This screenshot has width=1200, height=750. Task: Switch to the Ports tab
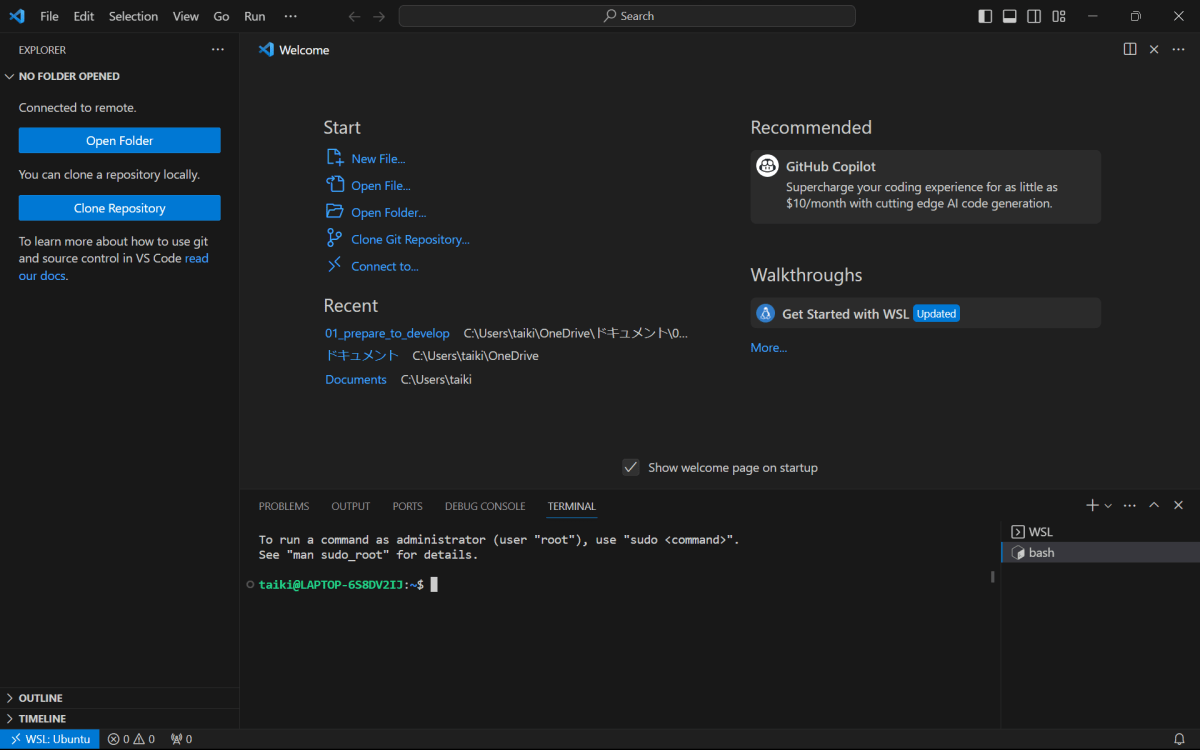(x=407, y=506)
